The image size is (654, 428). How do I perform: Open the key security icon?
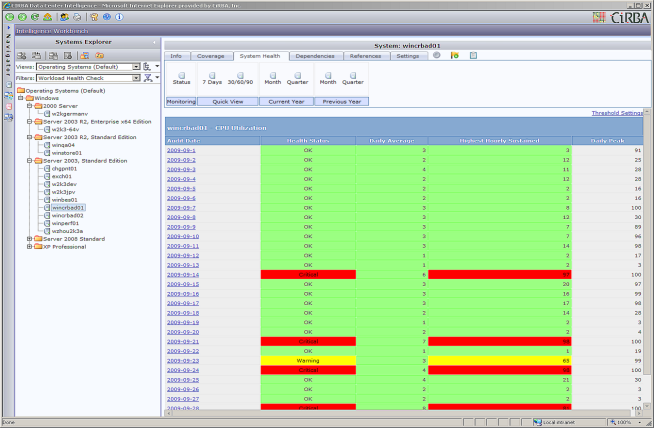(x=94, y=17)
